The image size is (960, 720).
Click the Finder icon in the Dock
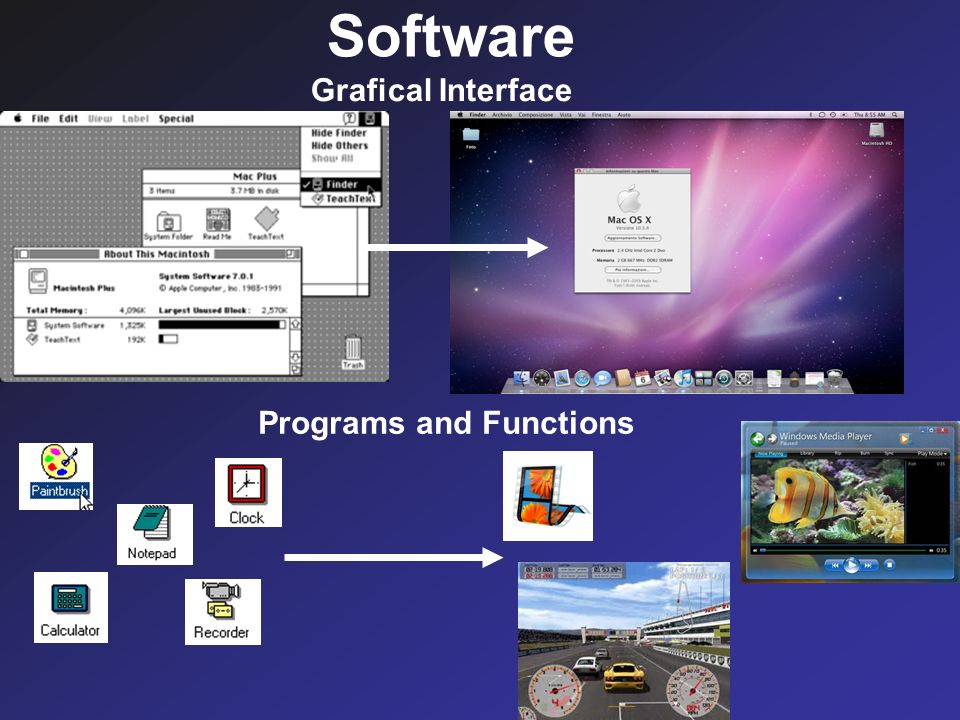coord(522,378)
